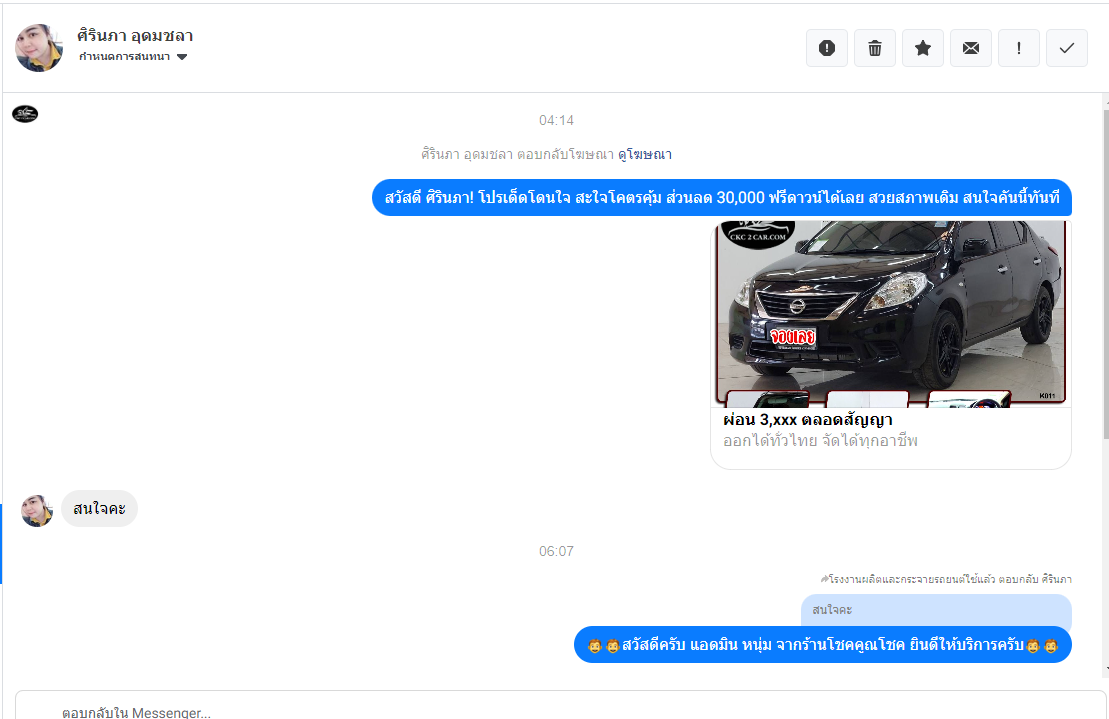This screenshot has width=1109, height=719.
Task: Click the quoted reply สนใจคะ in light-blue bubble
Action: pos(936,609)
